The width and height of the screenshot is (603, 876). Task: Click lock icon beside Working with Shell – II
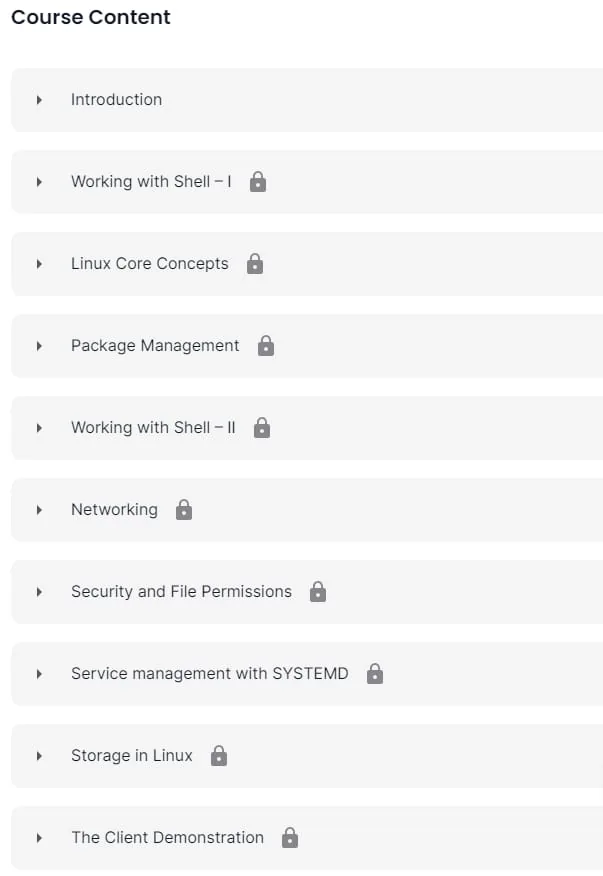pyautogui.click(x=262, y=428)
